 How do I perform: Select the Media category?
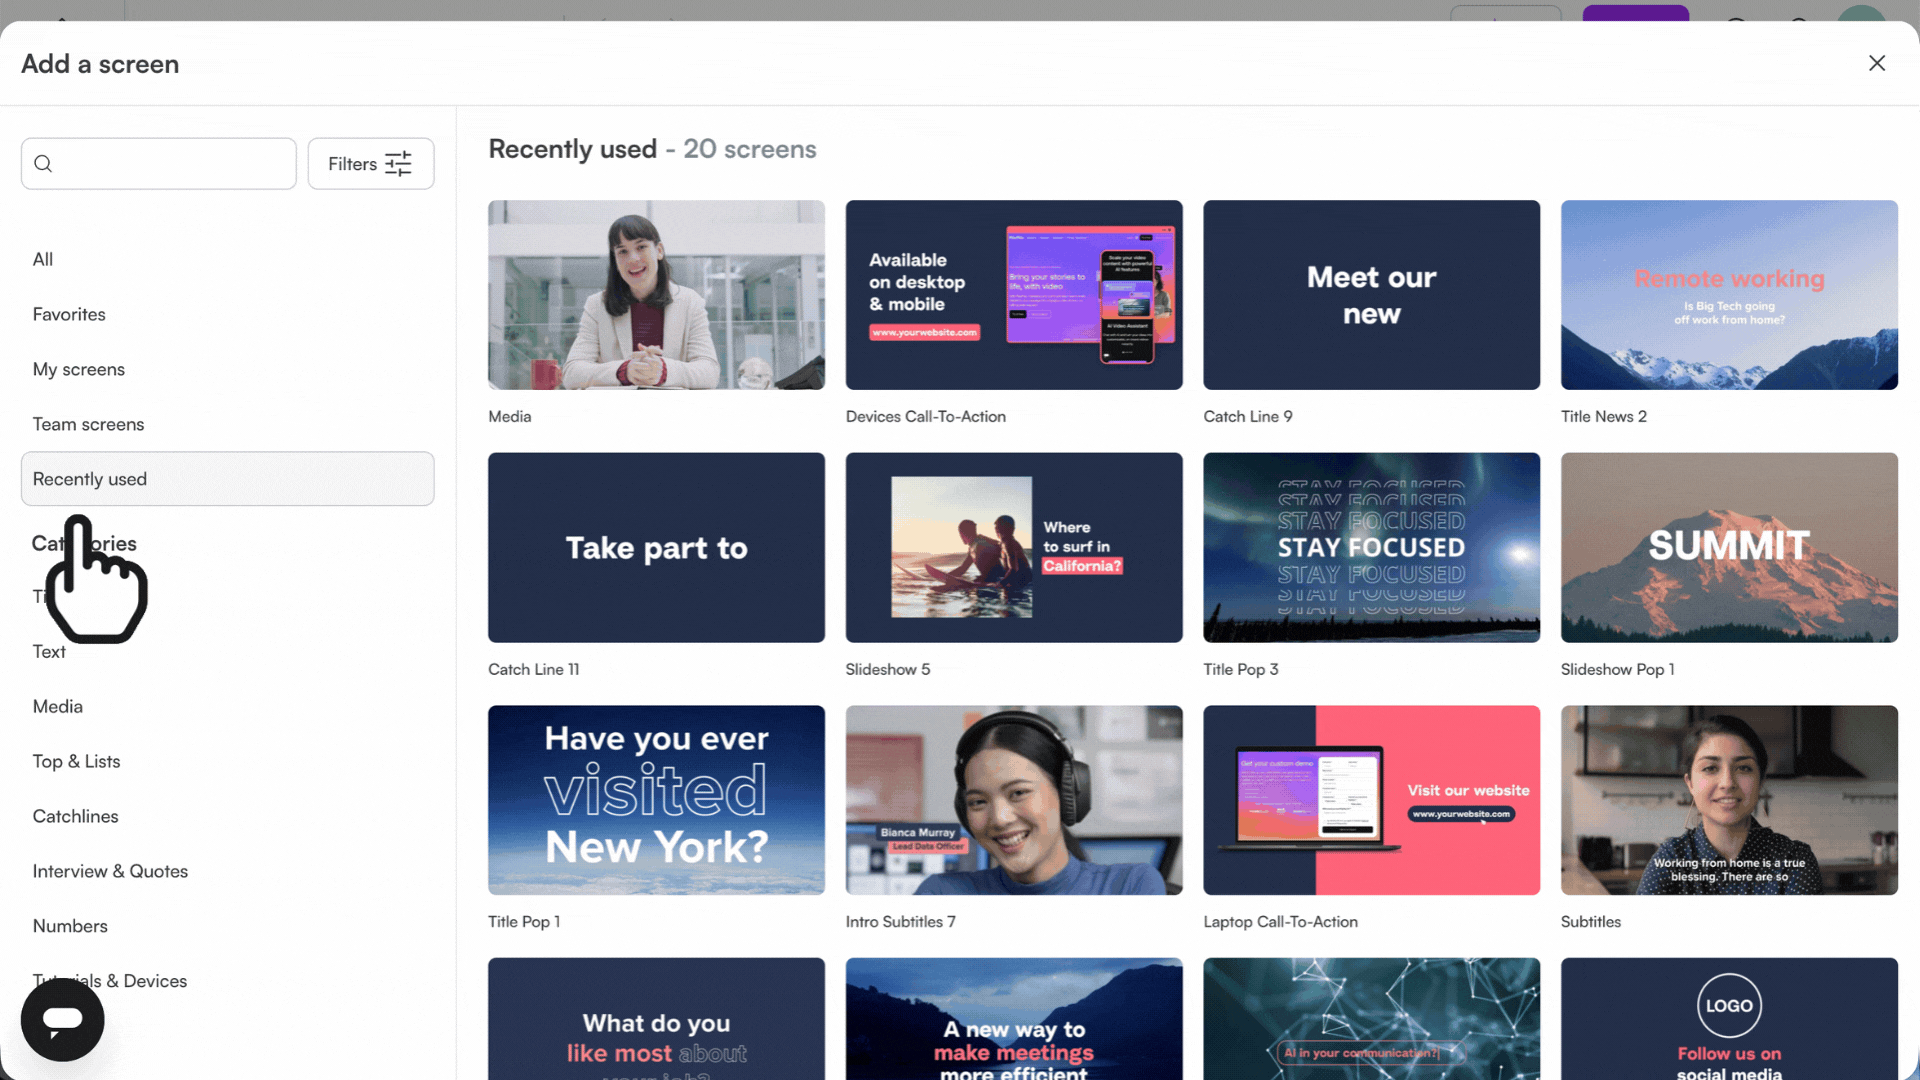(57, 706)
